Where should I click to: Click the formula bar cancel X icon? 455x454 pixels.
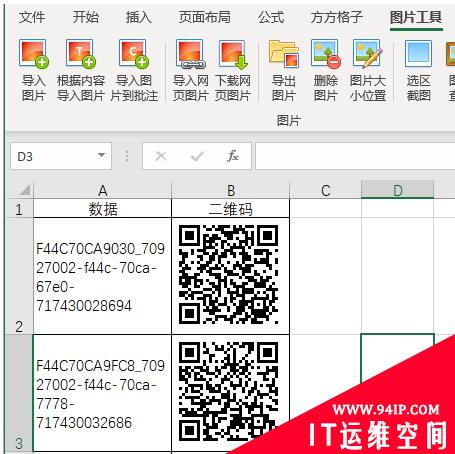coord(161,156)
